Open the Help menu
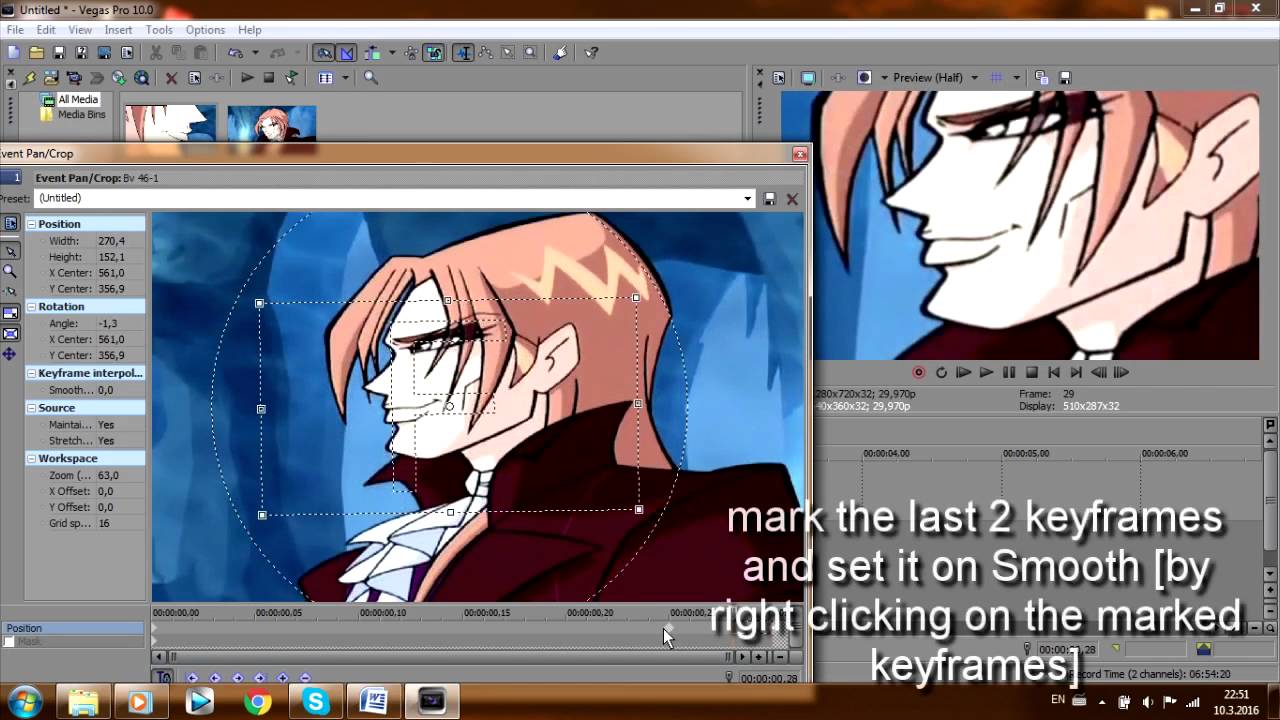Screen dimensions: 1280x720 coord(250,30)
